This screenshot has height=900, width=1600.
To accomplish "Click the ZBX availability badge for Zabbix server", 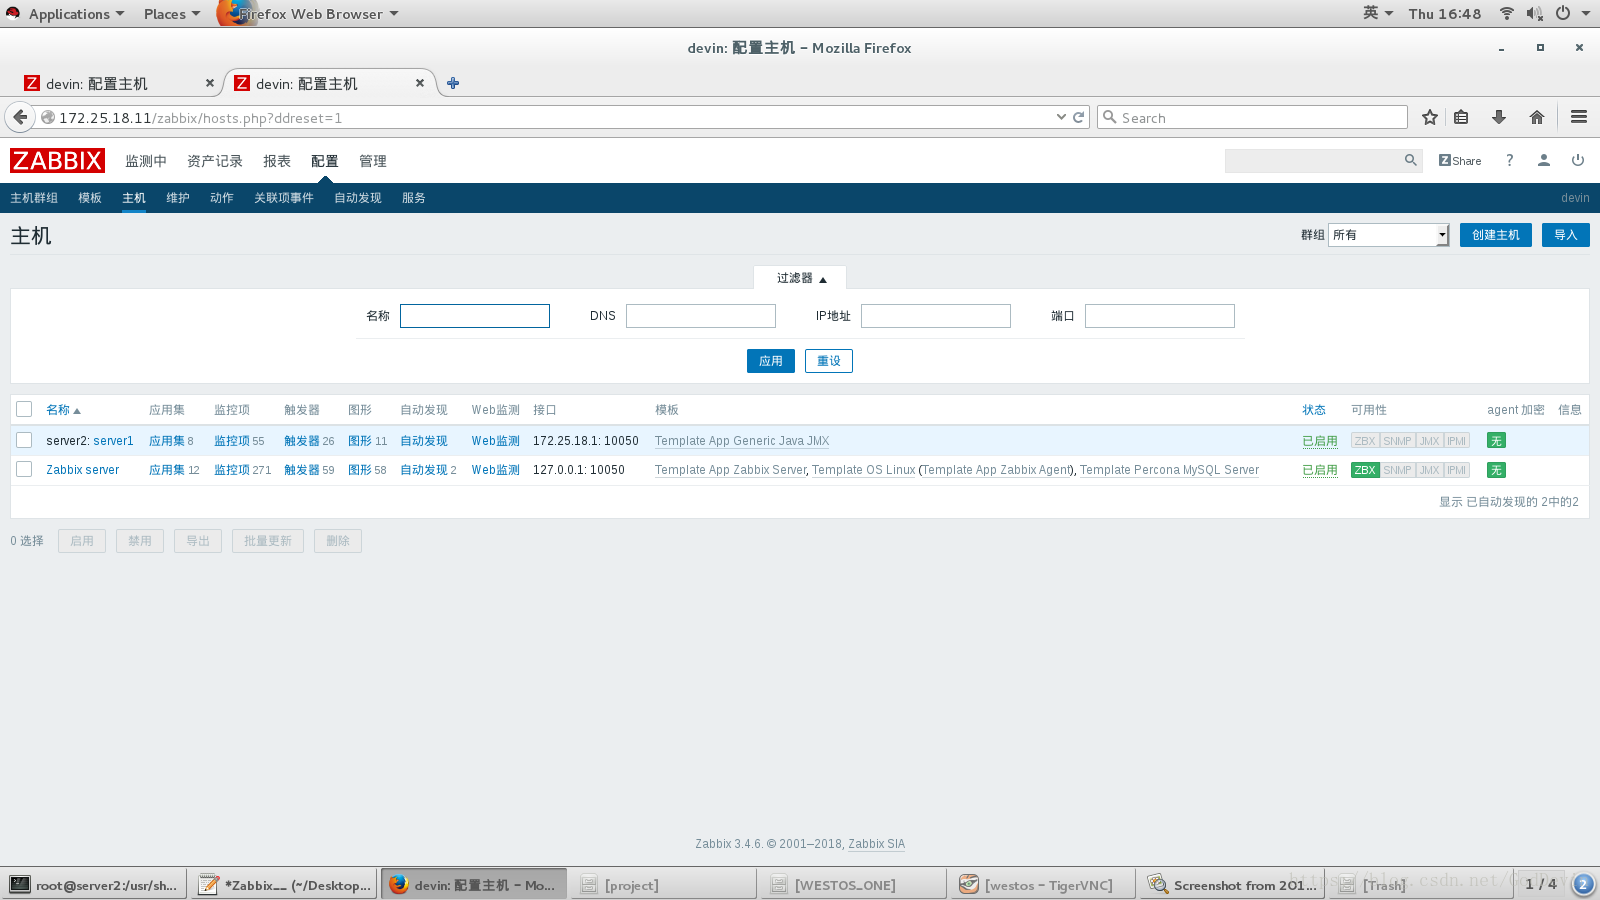I will coord(1365,470).
